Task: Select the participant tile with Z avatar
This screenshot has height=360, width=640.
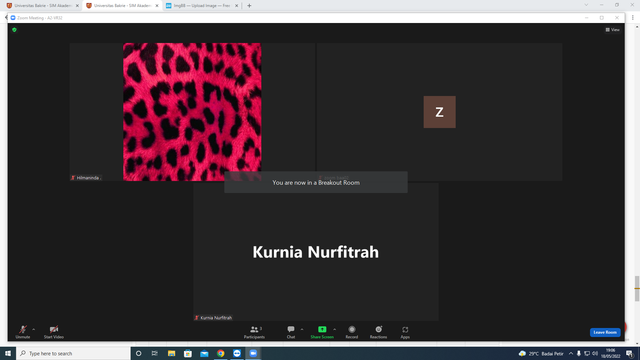Action: (439, 112)
